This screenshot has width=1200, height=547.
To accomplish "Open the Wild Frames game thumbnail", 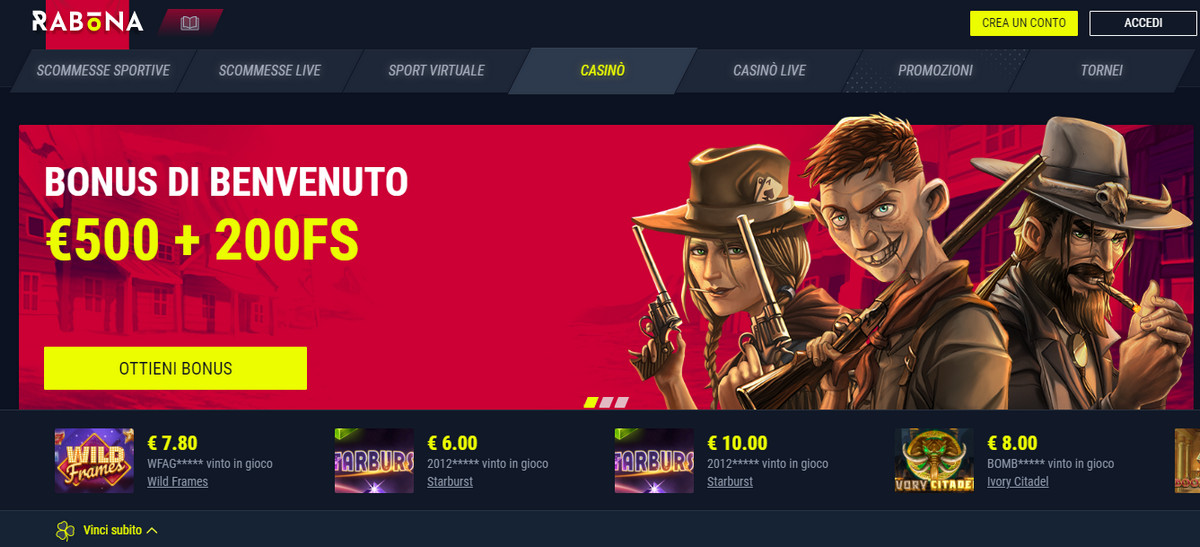I will [x=94, y=461].
